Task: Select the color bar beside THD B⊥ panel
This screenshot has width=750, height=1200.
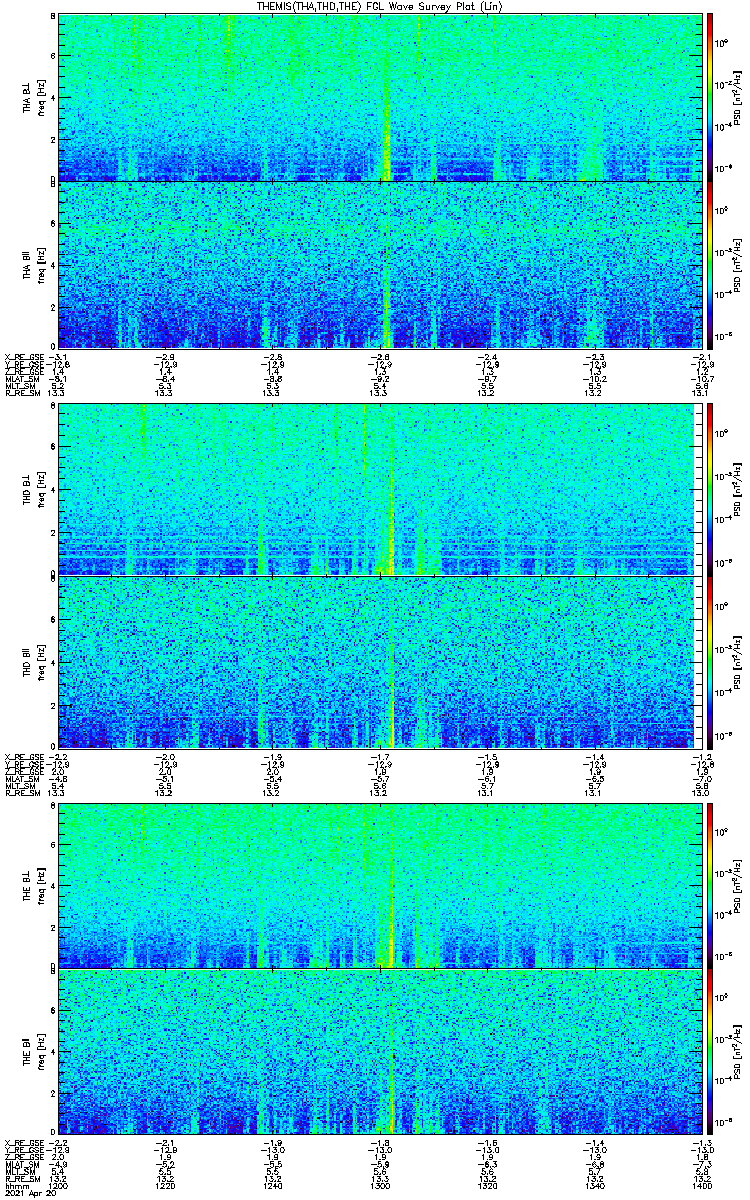Action: pos(709,490)
